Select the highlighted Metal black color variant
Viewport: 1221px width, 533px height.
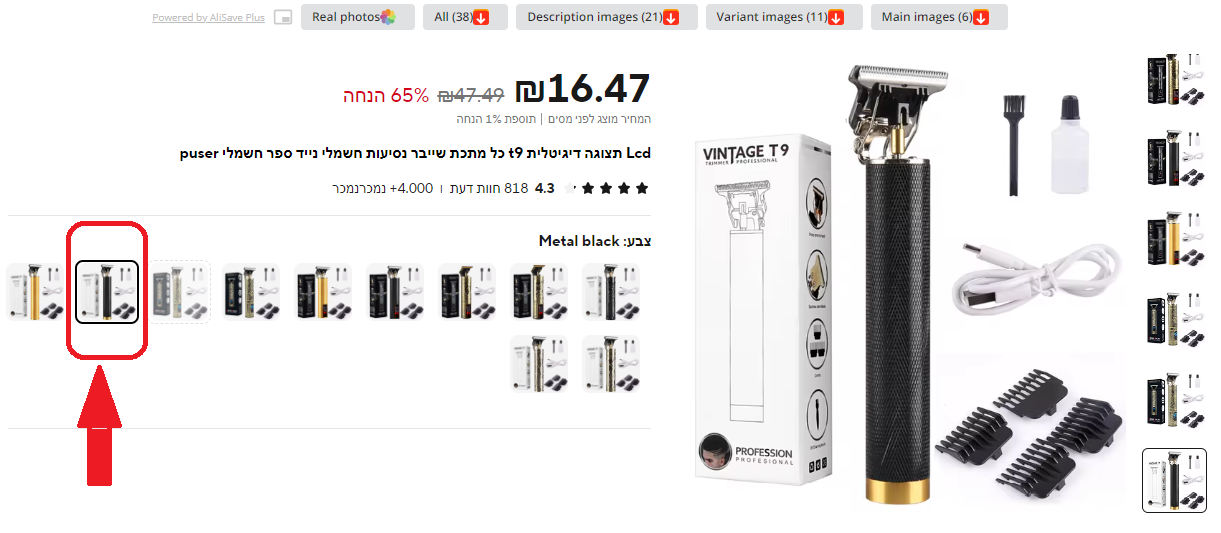click(107, 292)
